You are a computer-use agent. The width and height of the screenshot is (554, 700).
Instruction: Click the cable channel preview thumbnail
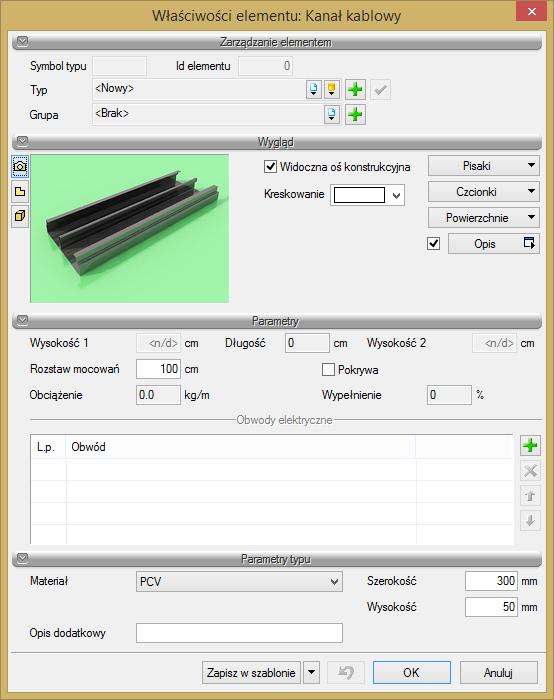pyautogui.click(x=129, y=229)
